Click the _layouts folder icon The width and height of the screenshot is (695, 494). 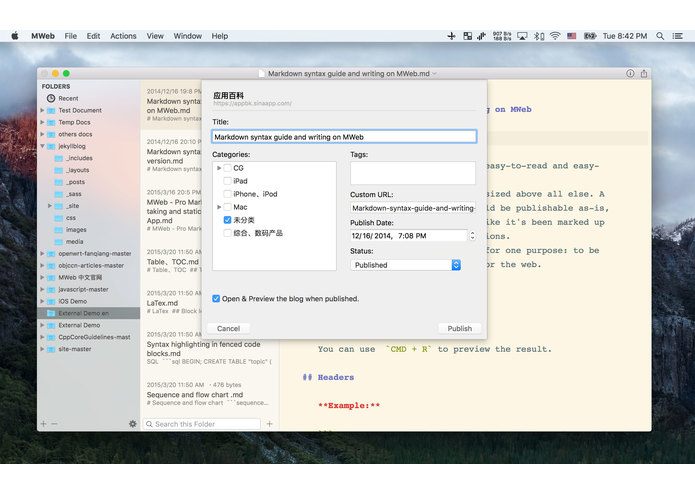(x=59, y=170)
